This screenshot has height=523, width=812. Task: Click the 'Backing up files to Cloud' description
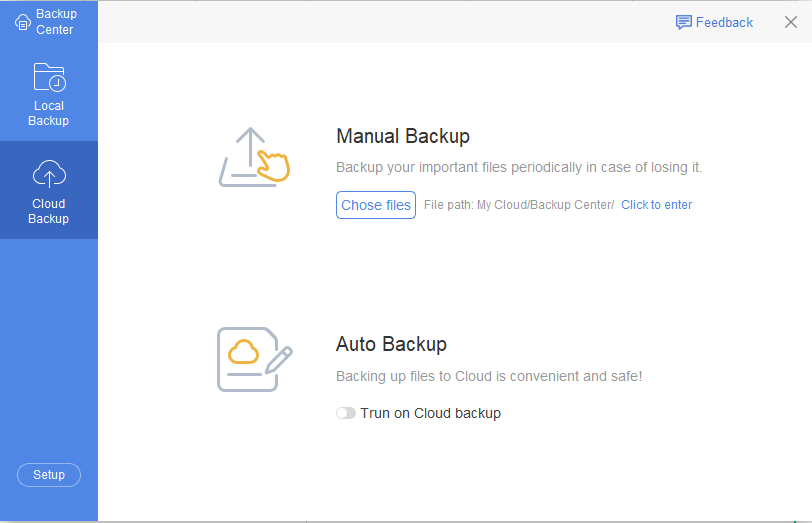click(x=489, y=377)
